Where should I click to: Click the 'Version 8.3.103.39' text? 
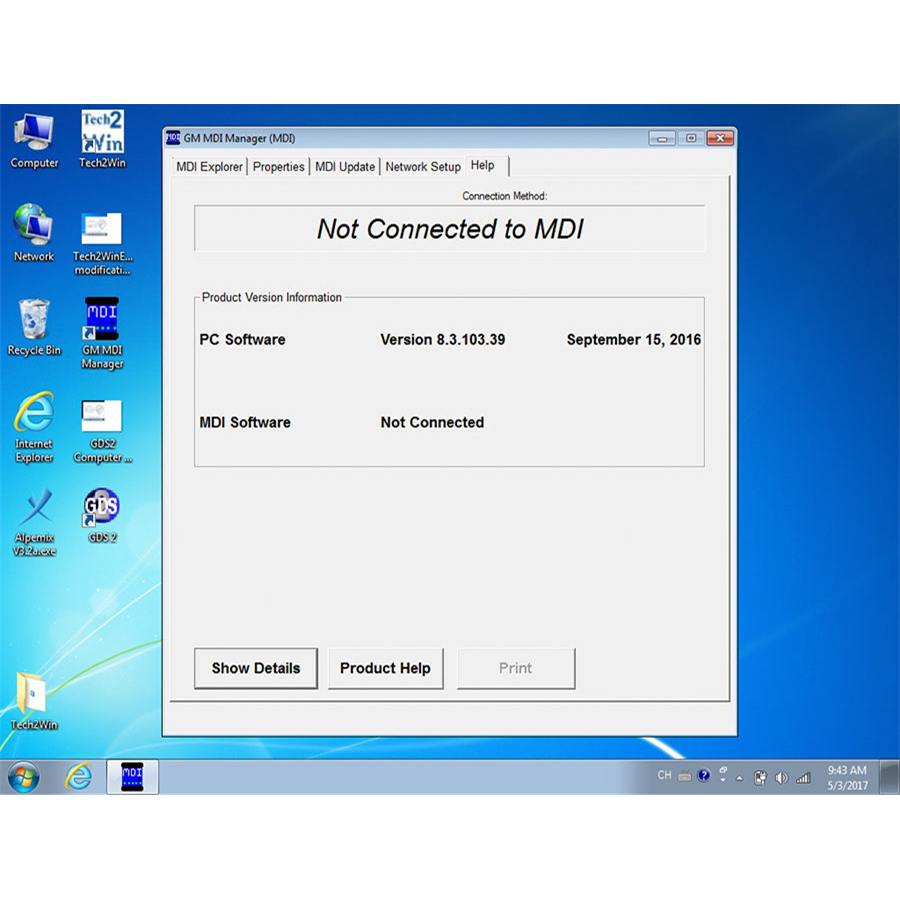443,340
